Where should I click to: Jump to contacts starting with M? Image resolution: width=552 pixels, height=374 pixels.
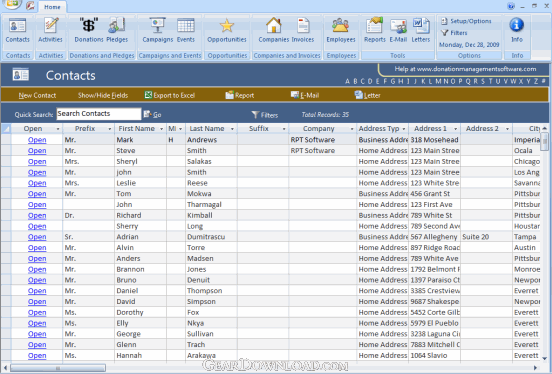point(438,81)
